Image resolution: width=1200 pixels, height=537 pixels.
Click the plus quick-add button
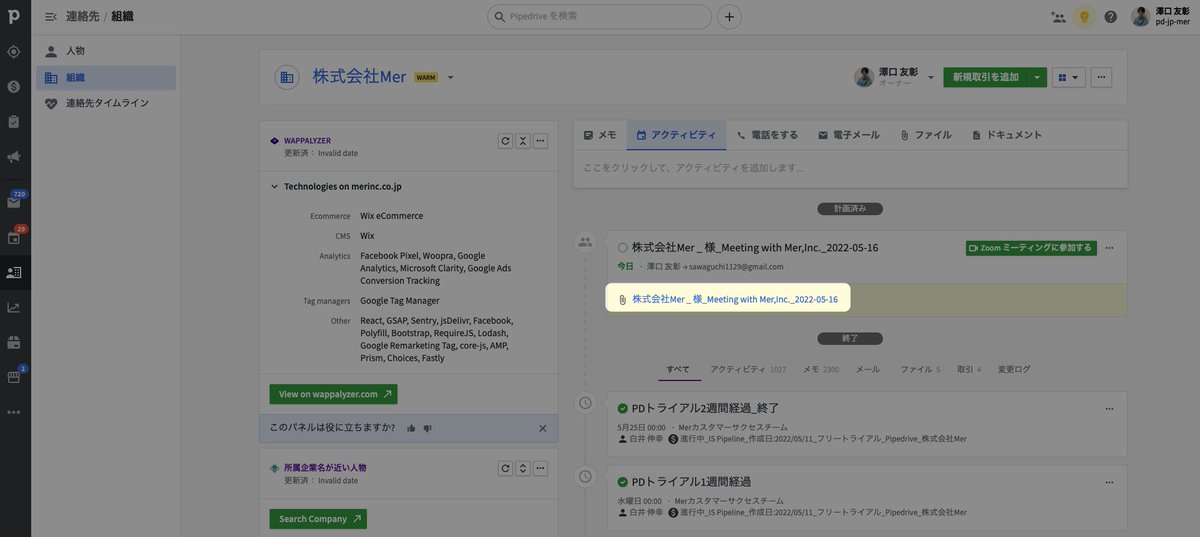click(x=730, y=16)
